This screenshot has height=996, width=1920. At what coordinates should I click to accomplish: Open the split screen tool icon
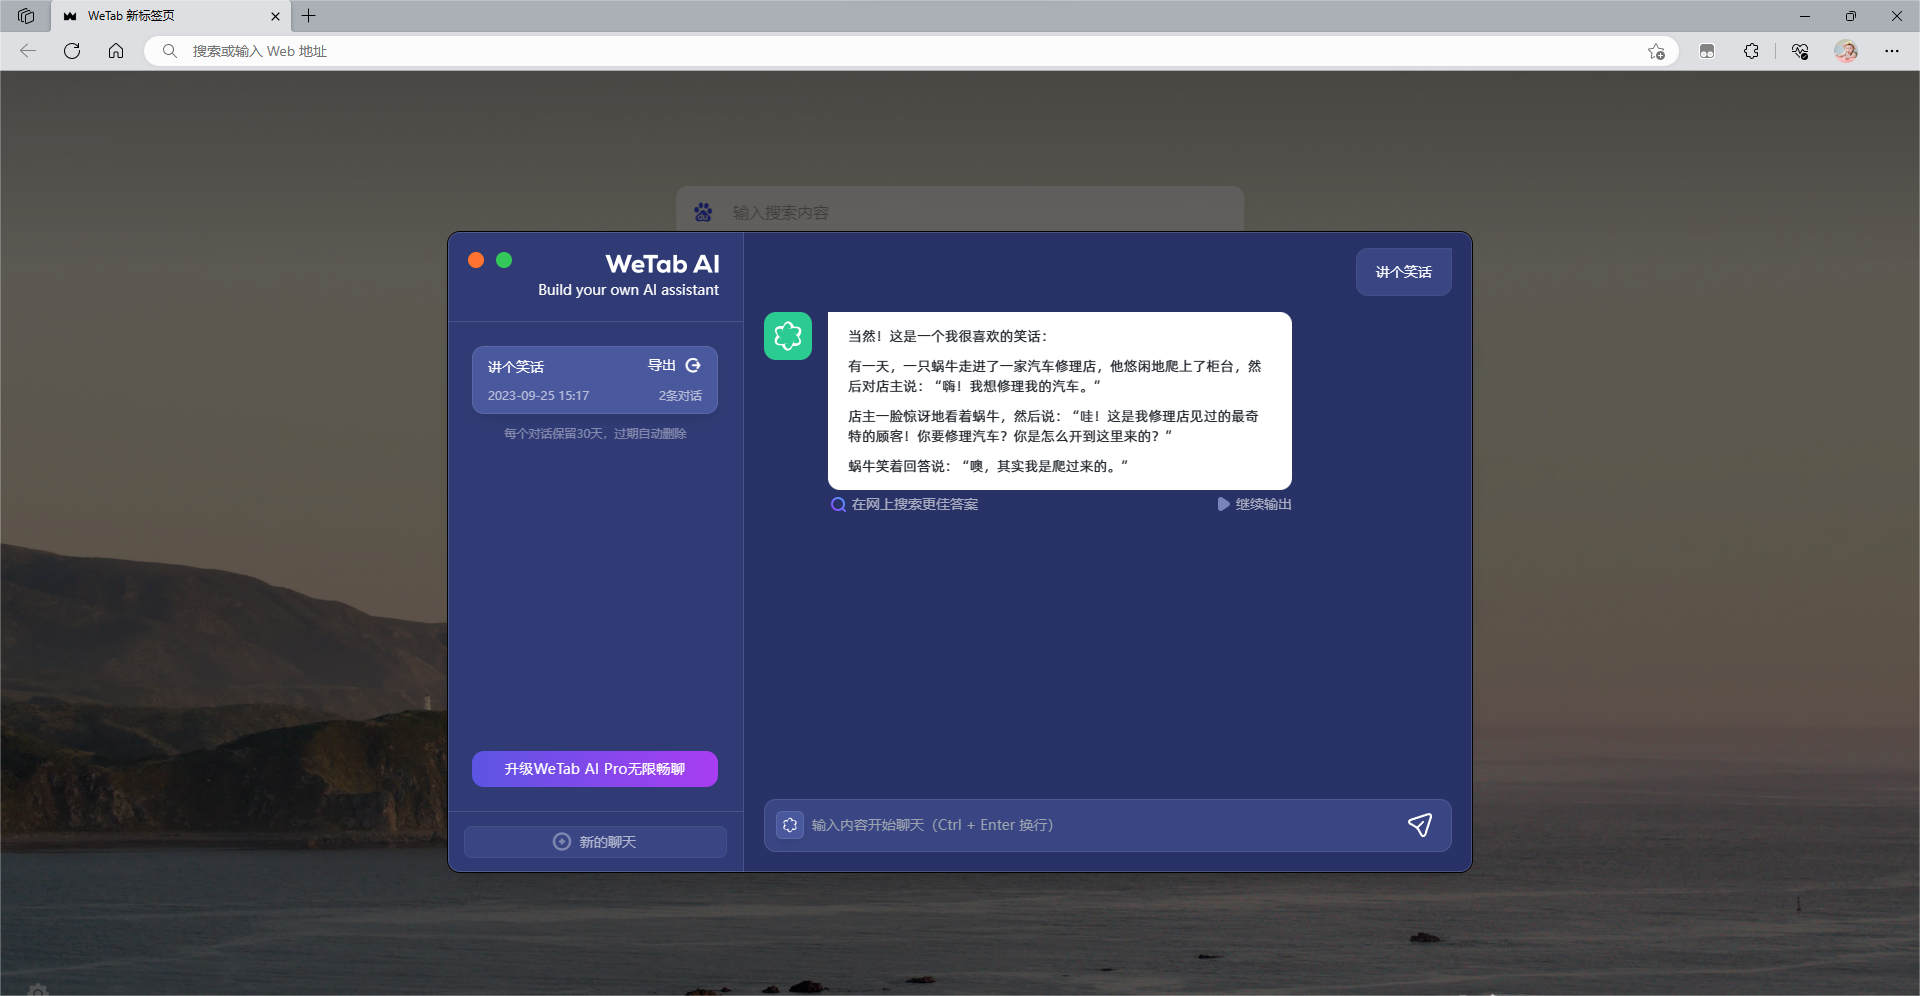point(1707,51)
